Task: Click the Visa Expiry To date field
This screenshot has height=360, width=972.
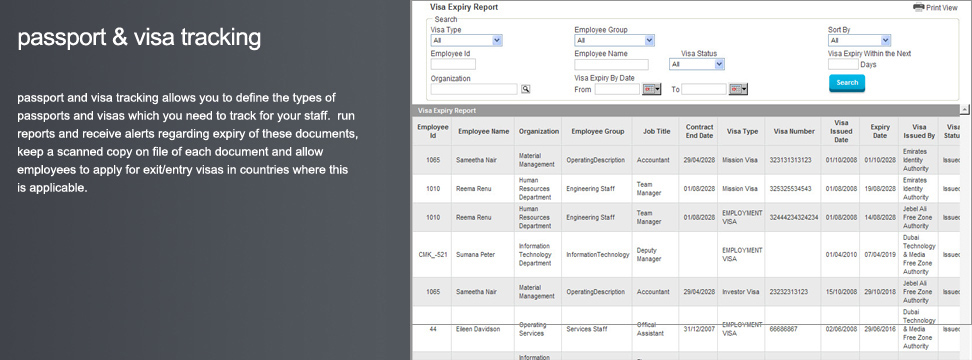Action: (704, 89)
